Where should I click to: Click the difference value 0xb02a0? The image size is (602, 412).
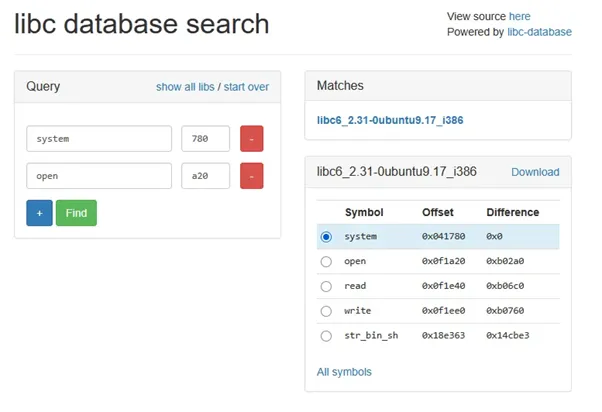pyautogui.click(x=505, y=261)
